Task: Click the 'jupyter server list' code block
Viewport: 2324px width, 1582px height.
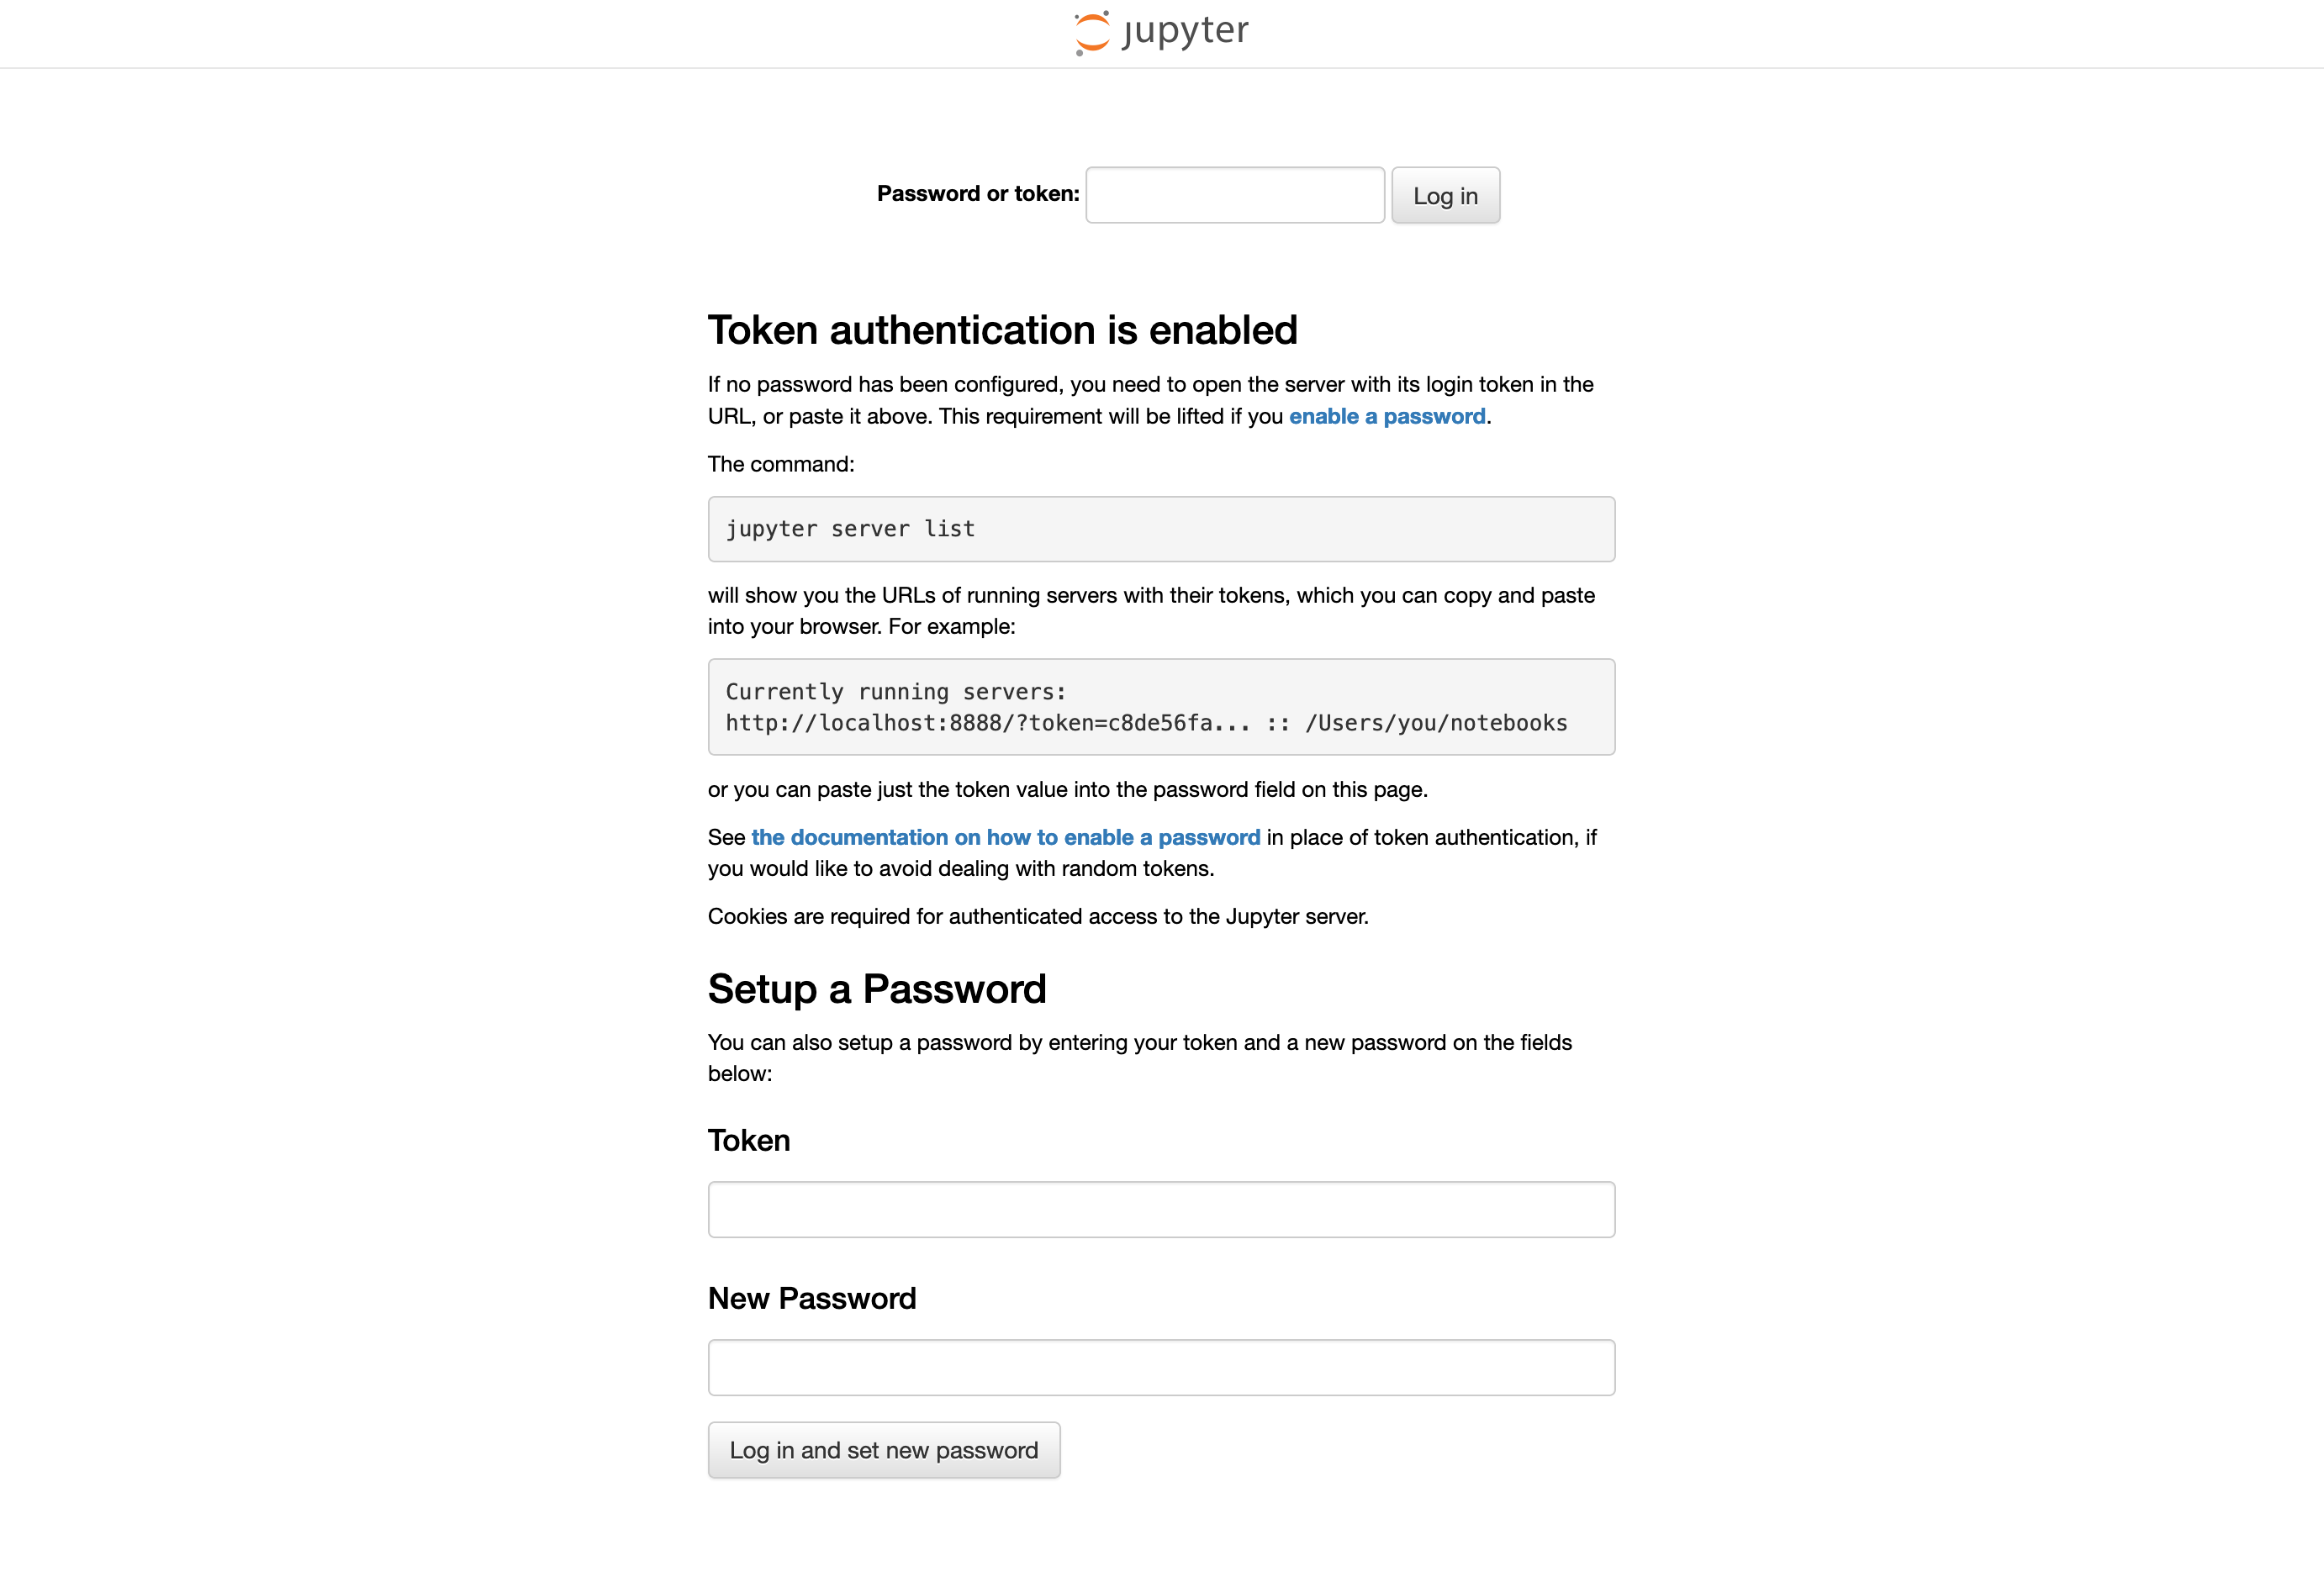Action: [x=1161, y=529]
